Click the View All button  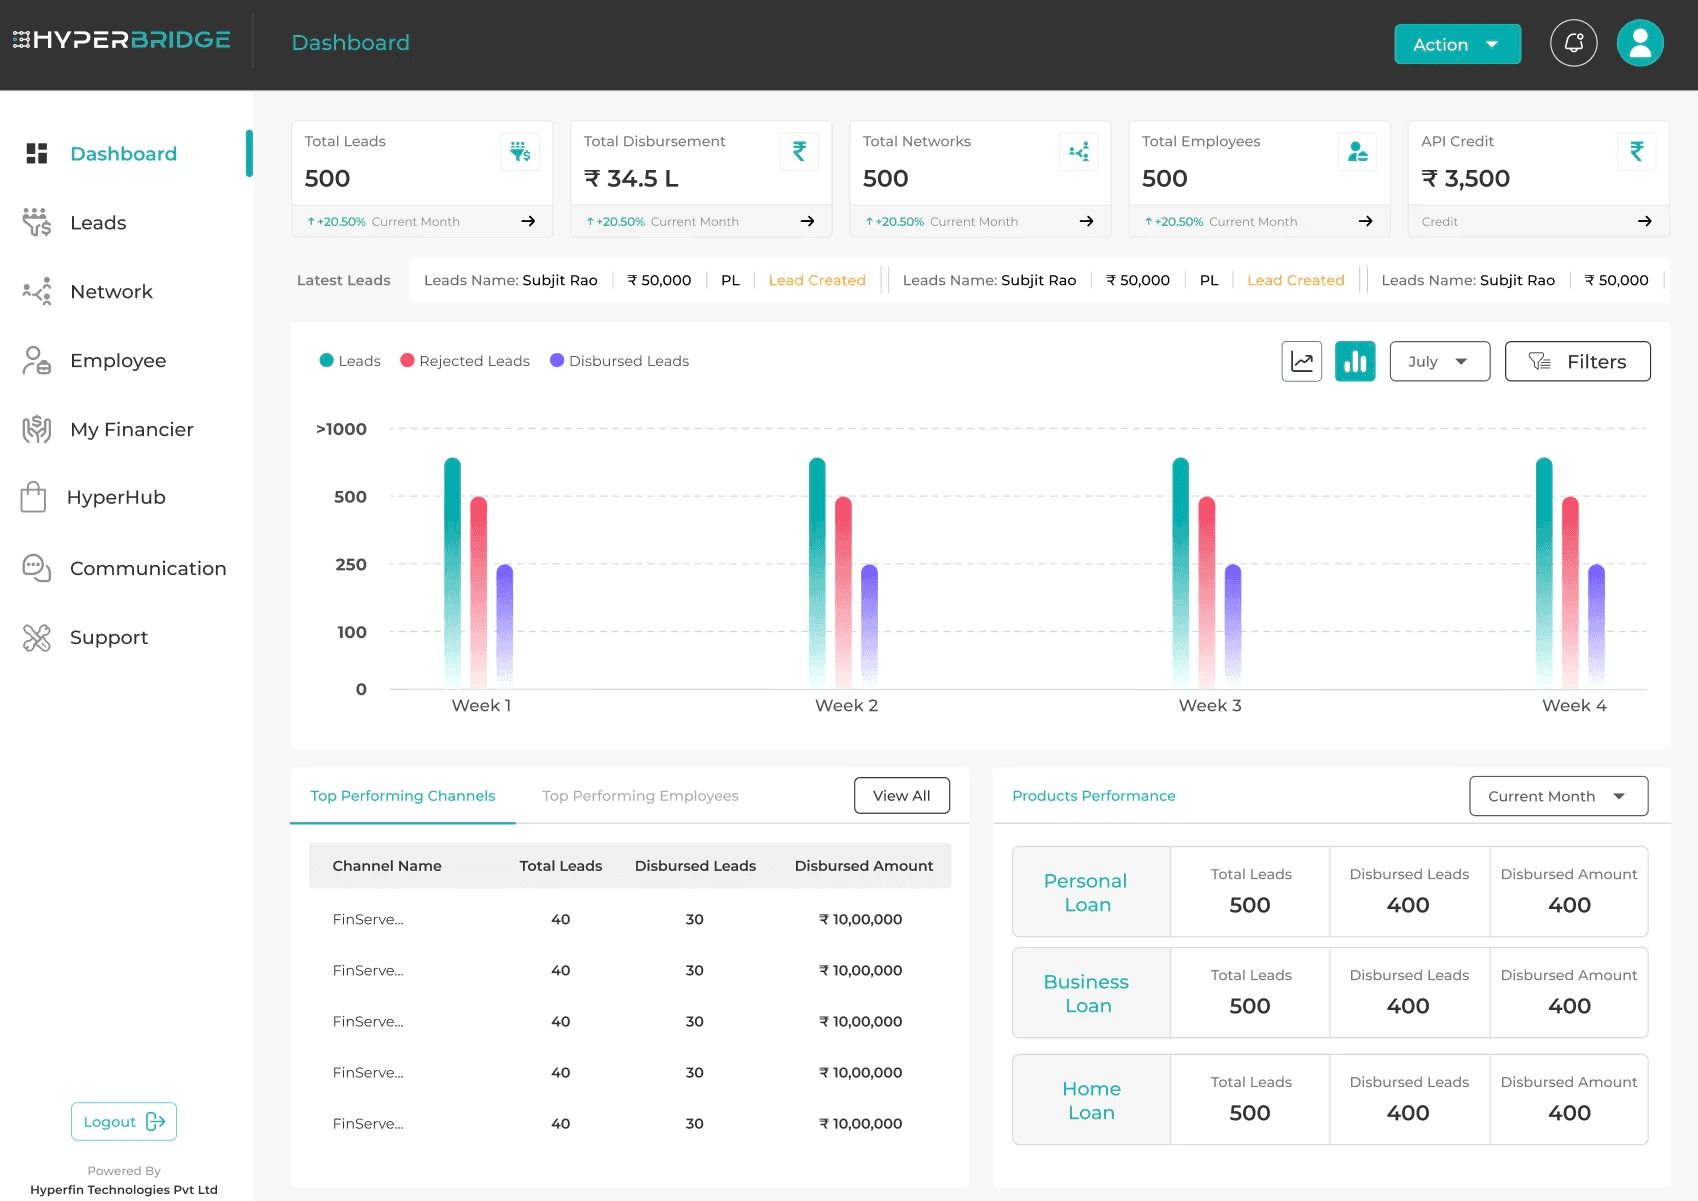(x=901, y=795)
